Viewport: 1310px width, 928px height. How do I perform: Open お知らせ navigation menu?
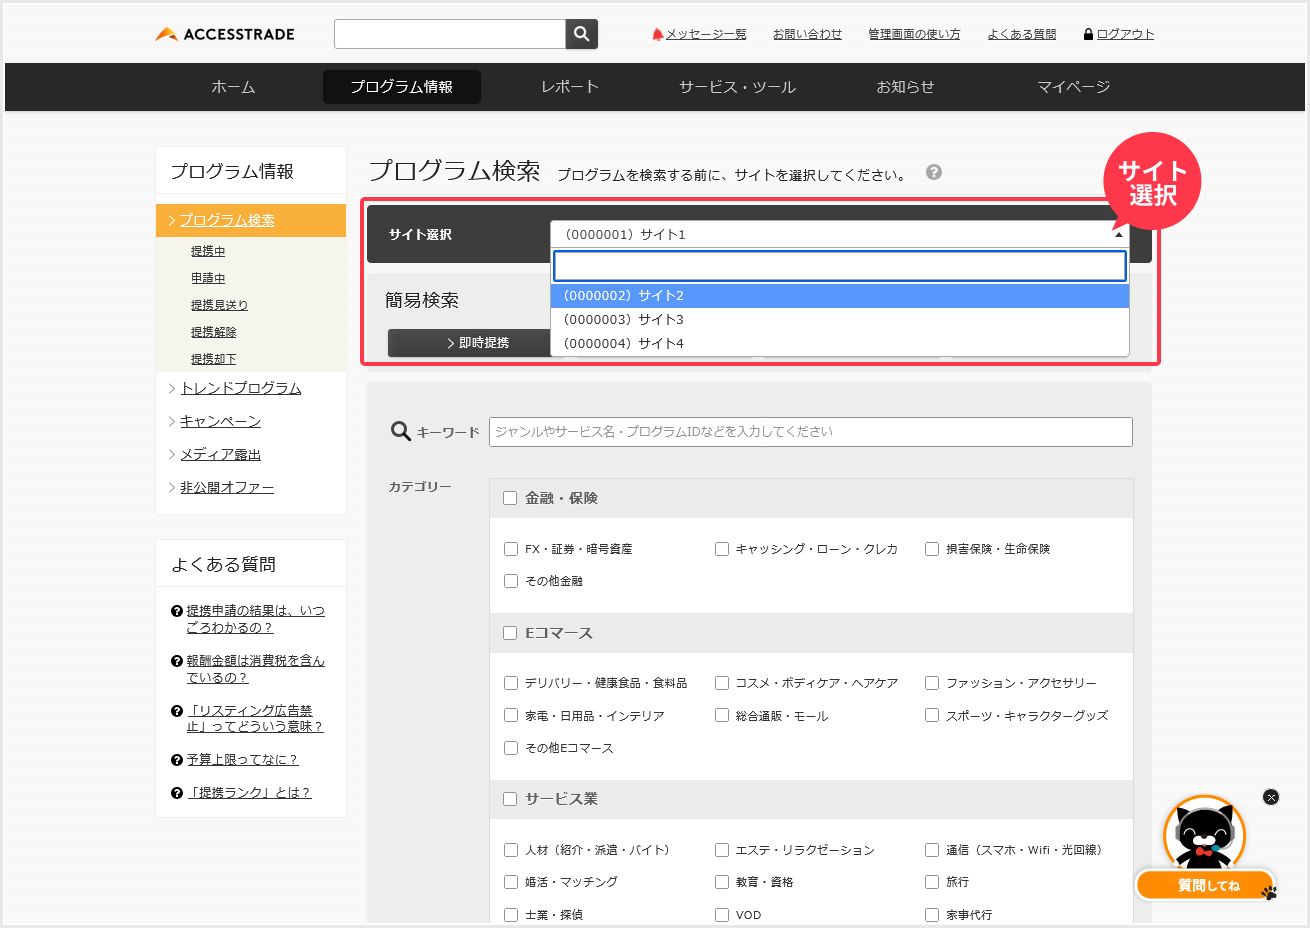(x=905, y=87)
